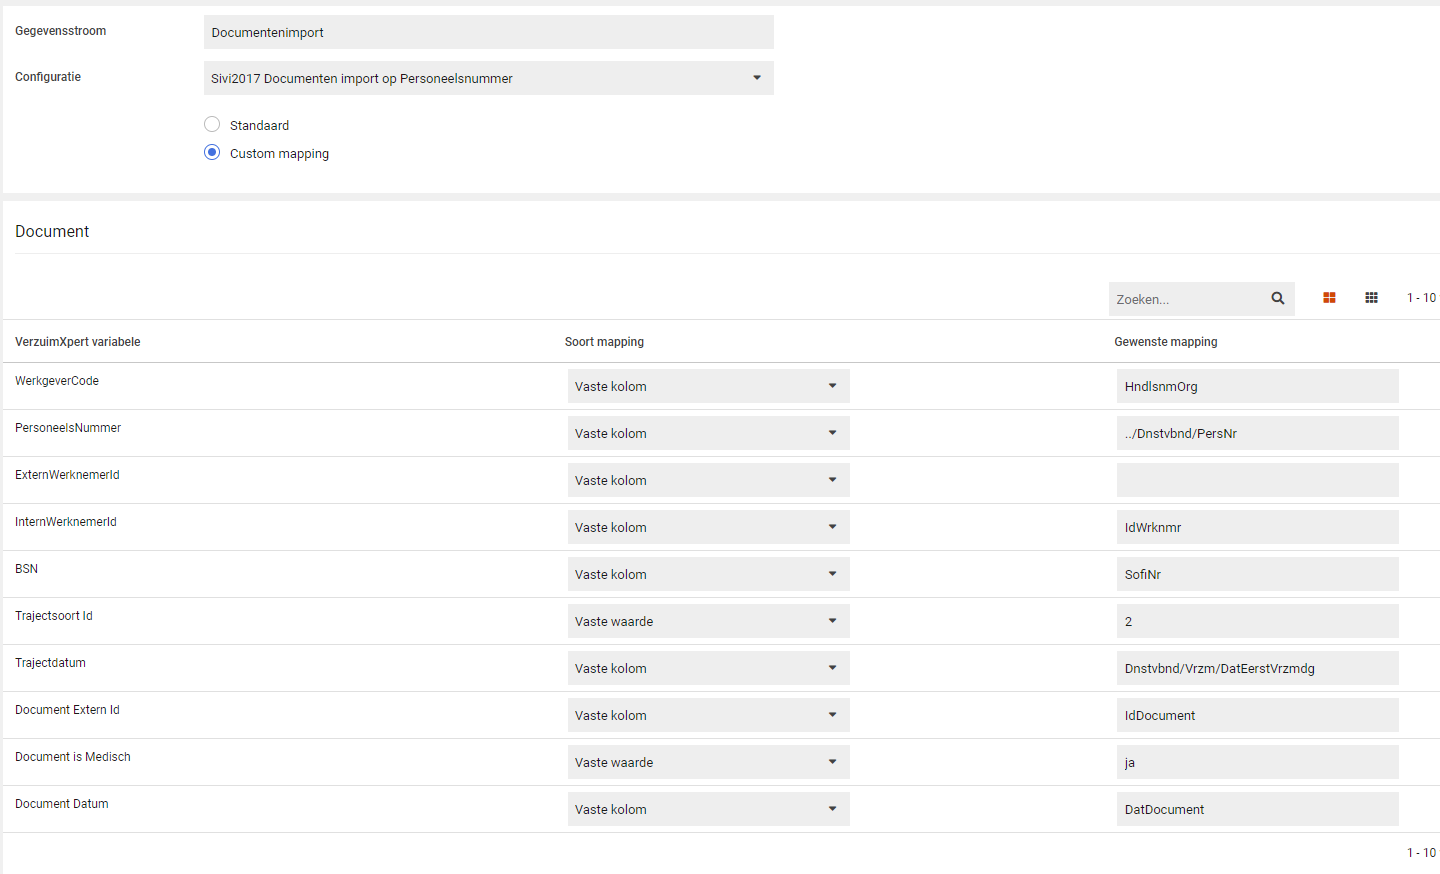The height and width of the screenshot is (874, 1440).
Task: Select the Standaard radio button
Action: (x=212, y=125)
